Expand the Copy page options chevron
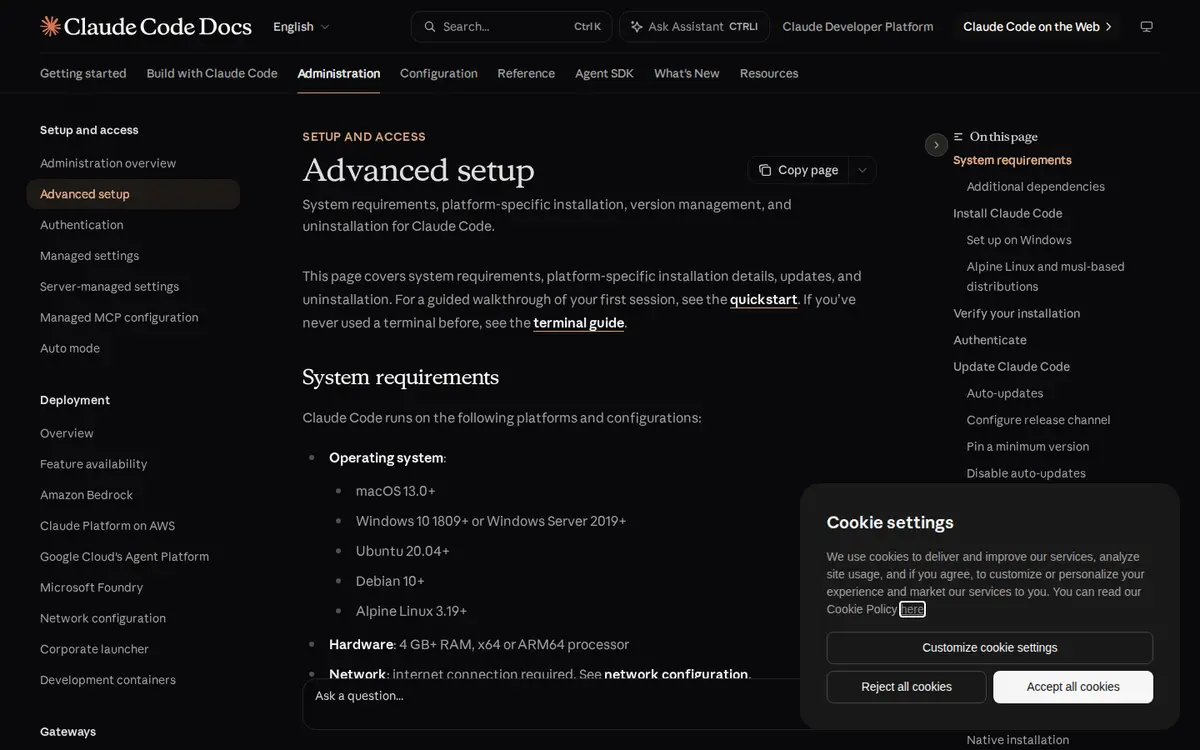Screen dimensions: 1200x750 coord(862,170)
